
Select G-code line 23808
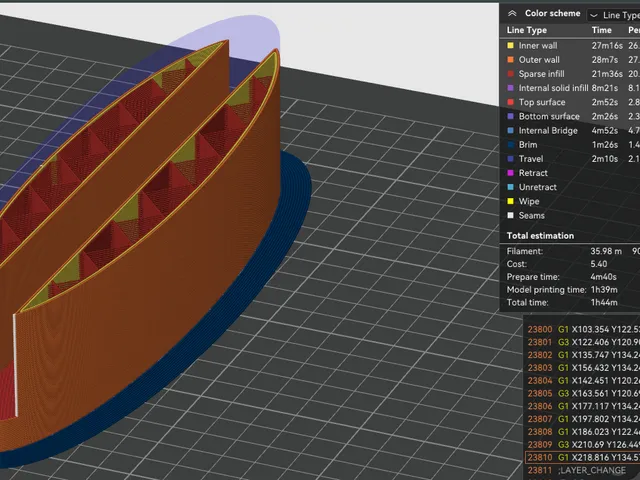pos(582,432)
